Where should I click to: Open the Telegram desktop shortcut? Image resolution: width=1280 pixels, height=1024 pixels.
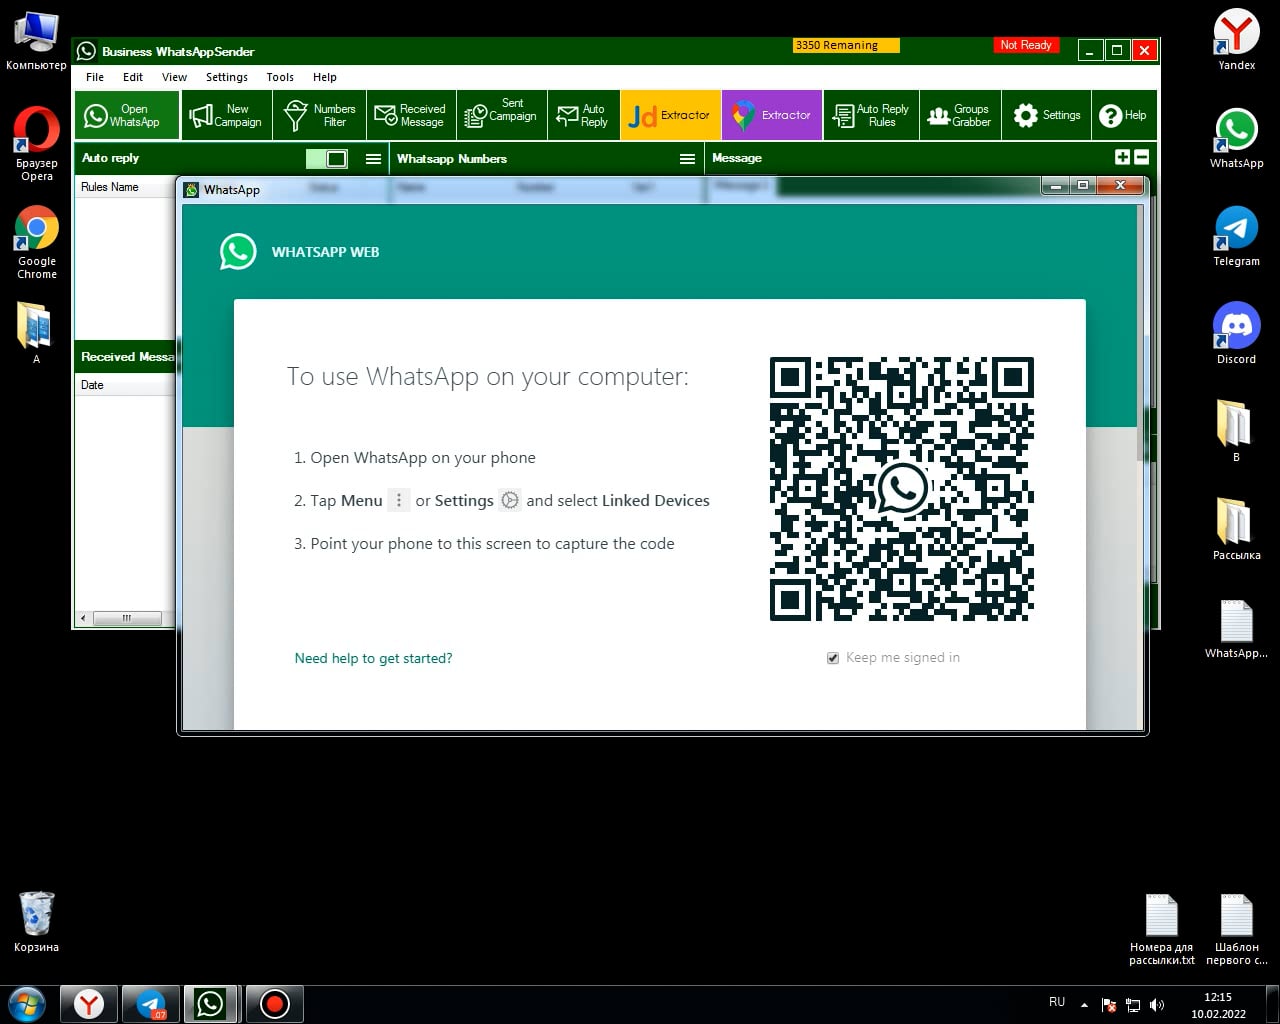[x=1236, y=236]
